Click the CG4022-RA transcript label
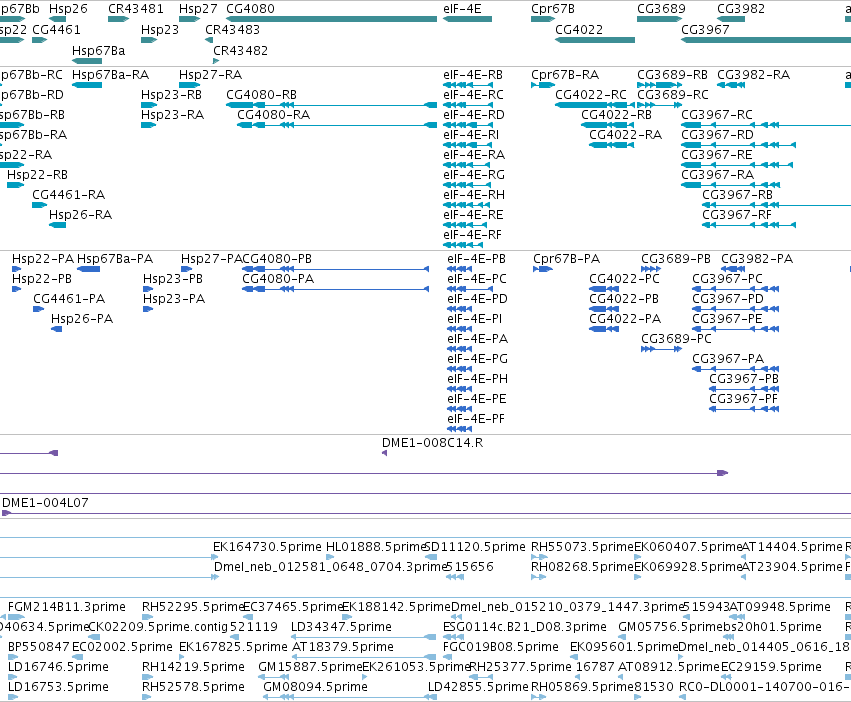 [x=626, y=135]
